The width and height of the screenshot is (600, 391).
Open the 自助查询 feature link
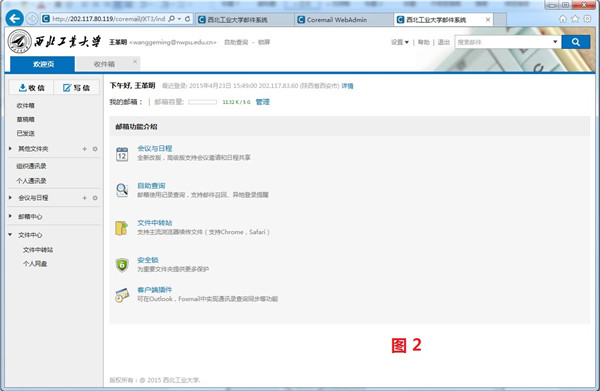click(x=151, y=186)
